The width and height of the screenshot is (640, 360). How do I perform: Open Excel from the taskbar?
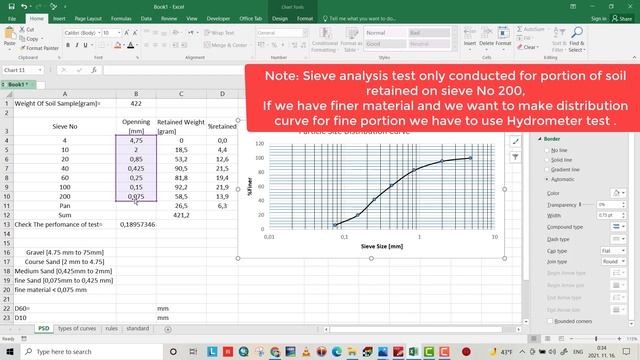pyautogui.click(x=413, y=351)
